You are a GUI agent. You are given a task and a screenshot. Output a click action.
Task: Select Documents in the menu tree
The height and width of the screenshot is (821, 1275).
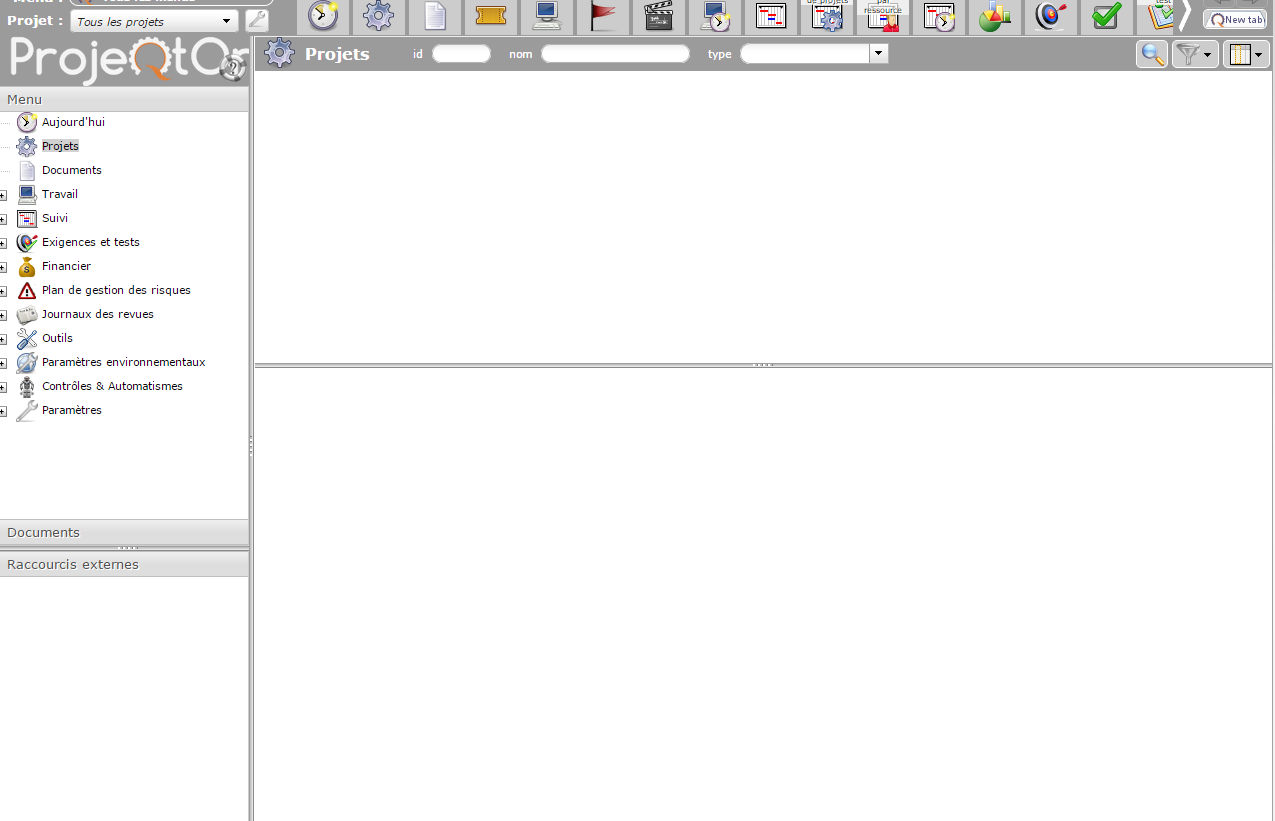pos(72,170)
